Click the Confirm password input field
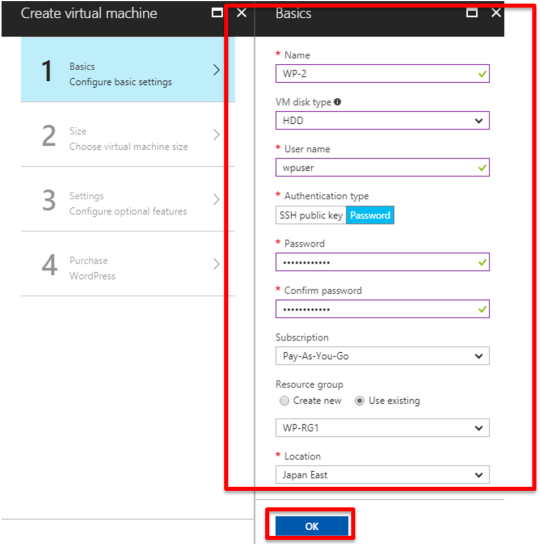Image resolution: width=540 pixels, height=544 pixels. click(382, 309)
